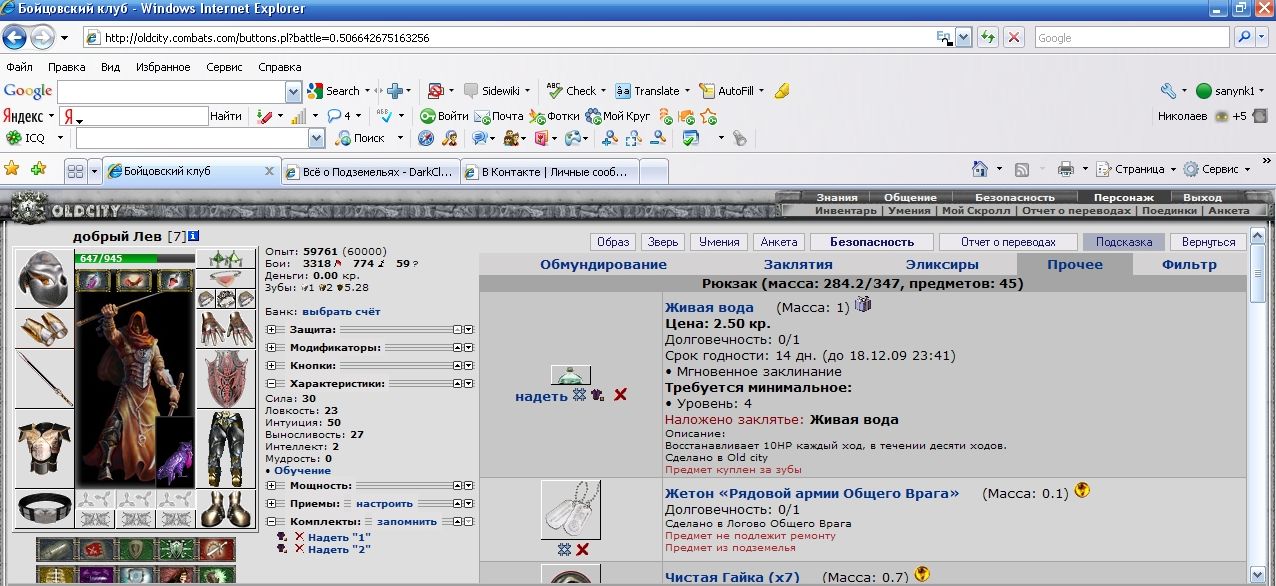This screenshot has width=1276, height=586.
Task: Click the browser Back arrow
Action: point(14,38)
